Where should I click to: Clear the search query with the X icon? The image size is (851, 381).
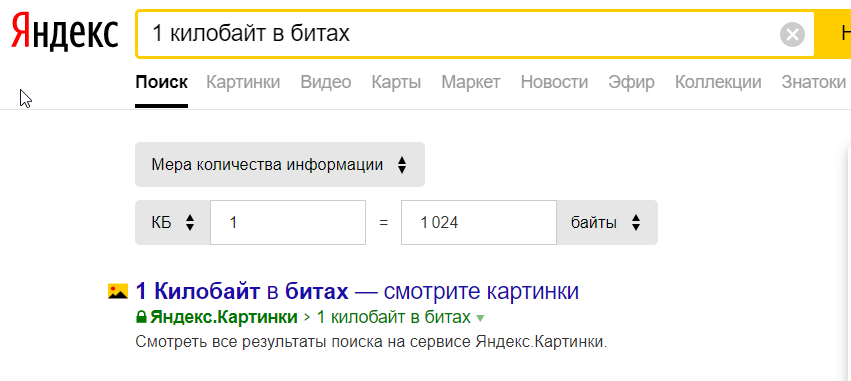tap(792, 35)
